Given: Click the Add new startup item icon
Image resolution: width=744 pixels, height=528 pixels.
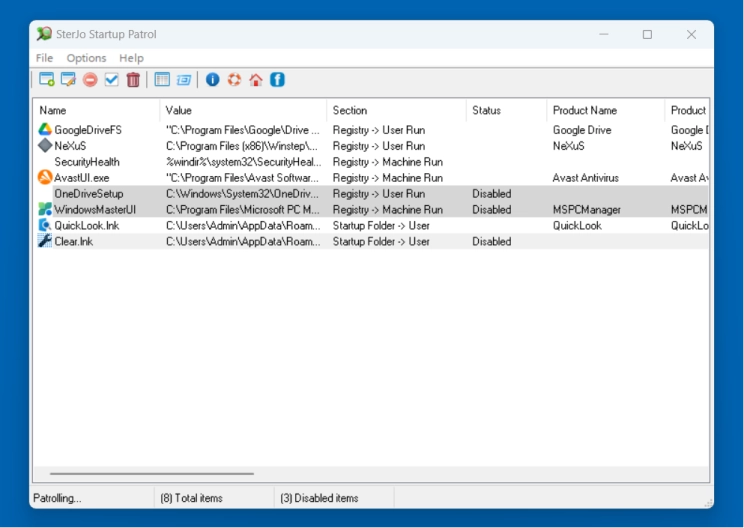Looking at the screenshot, I should tap(46, 80).
